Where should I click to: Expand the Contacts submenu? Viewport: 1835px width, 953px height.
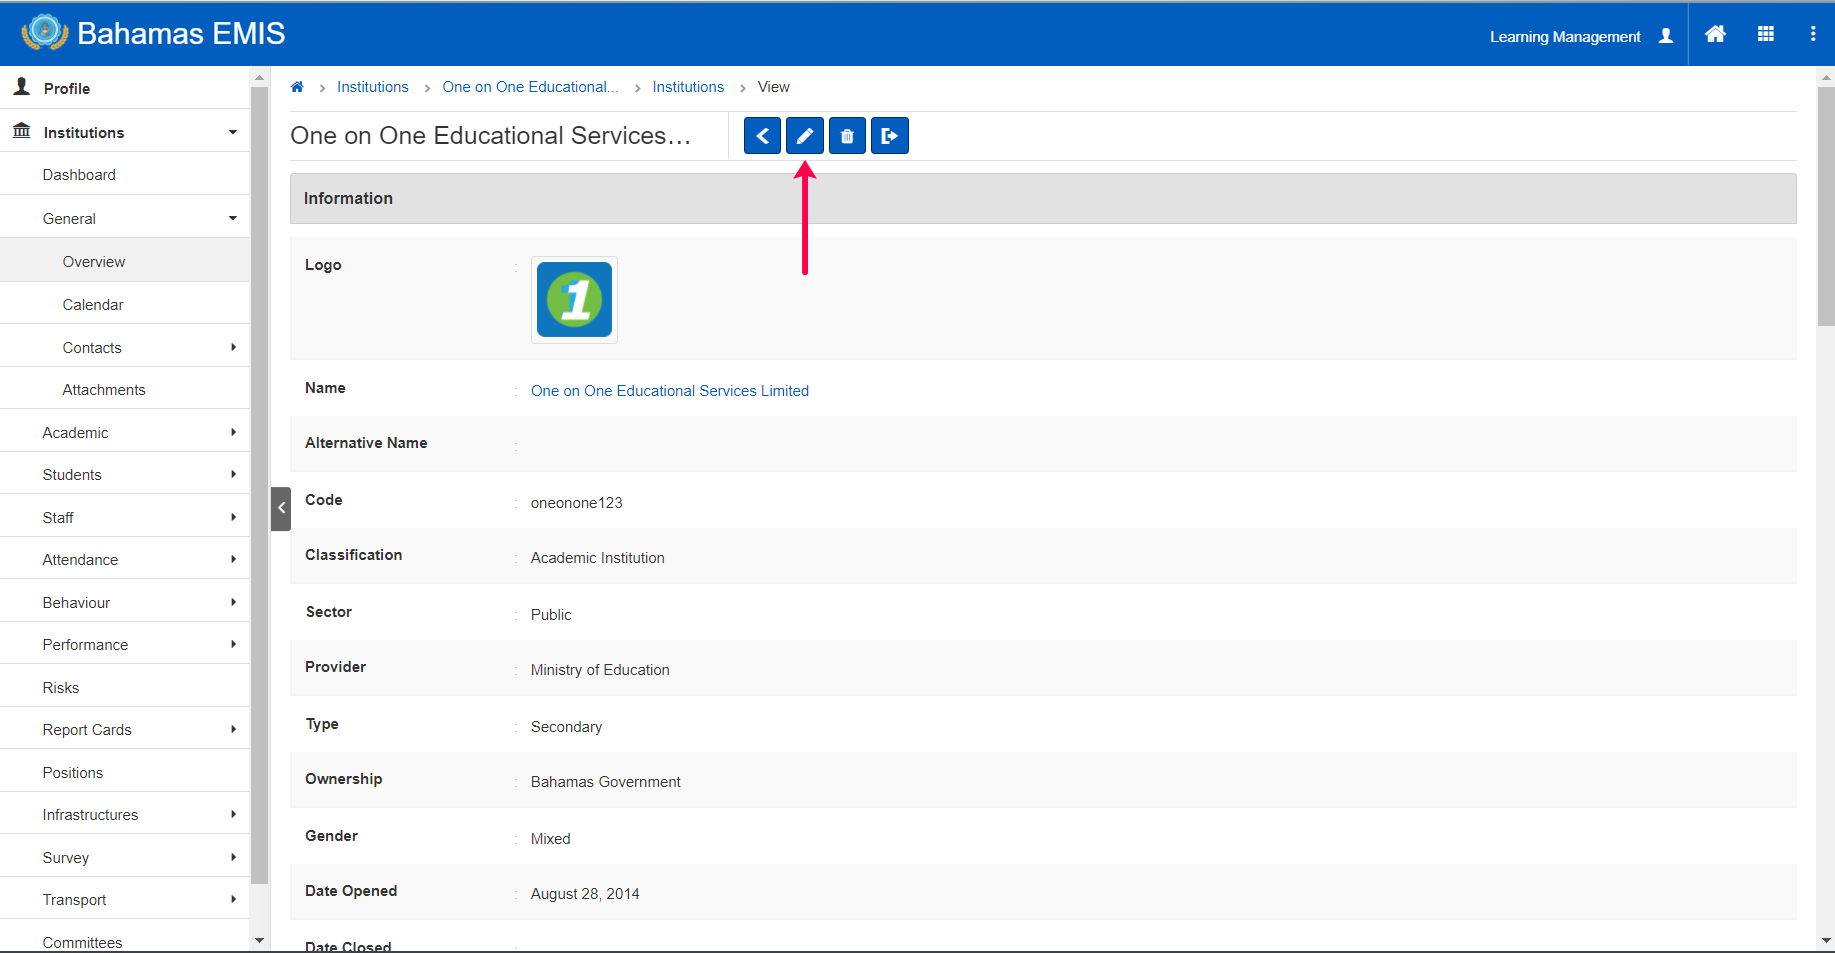[x=233, y=347]
